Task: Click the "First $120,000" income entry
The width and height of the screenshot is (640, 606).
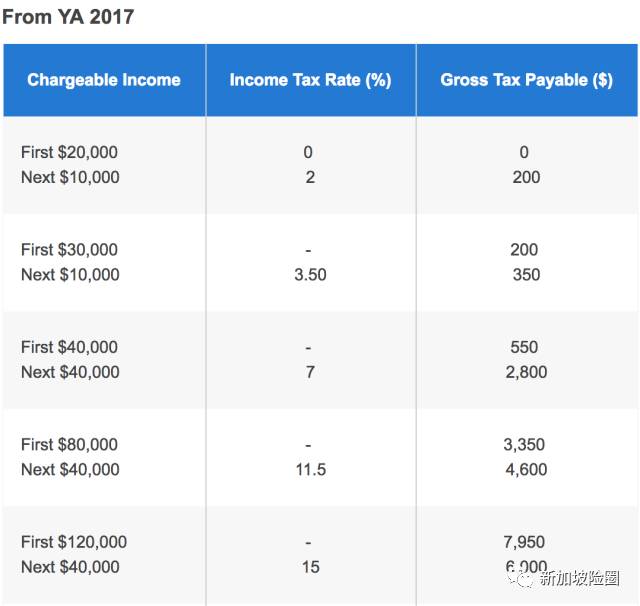Action: (74, 542)
